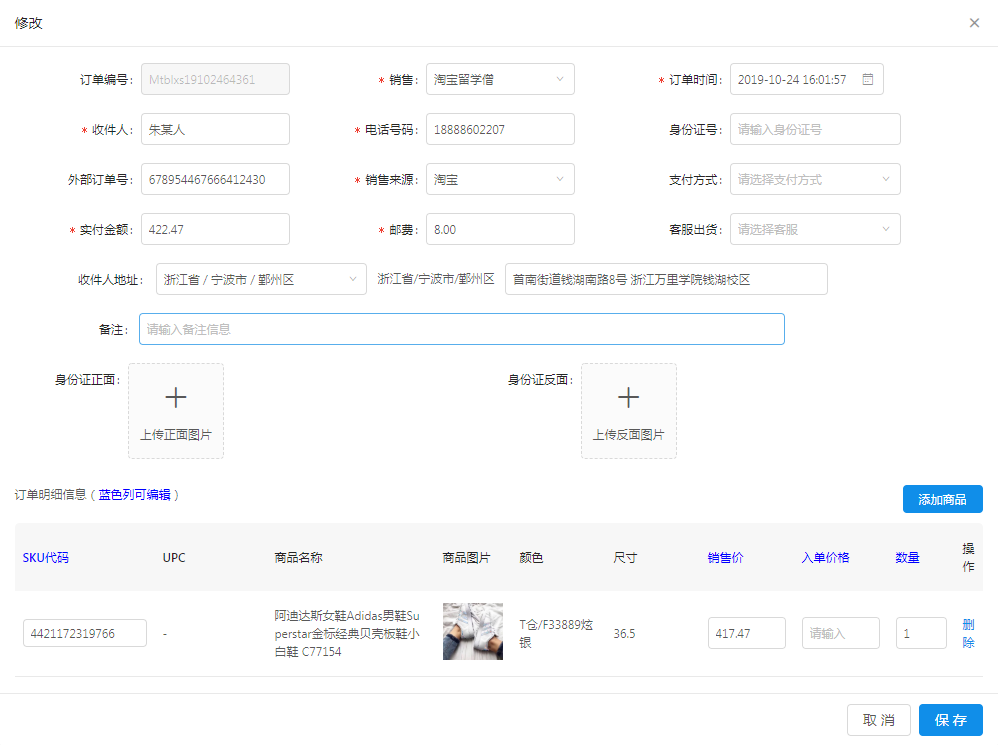The width and height of the screenshot is (998, 745).
Task: Click the 修改 dialog title
Action: pos(29,23)
